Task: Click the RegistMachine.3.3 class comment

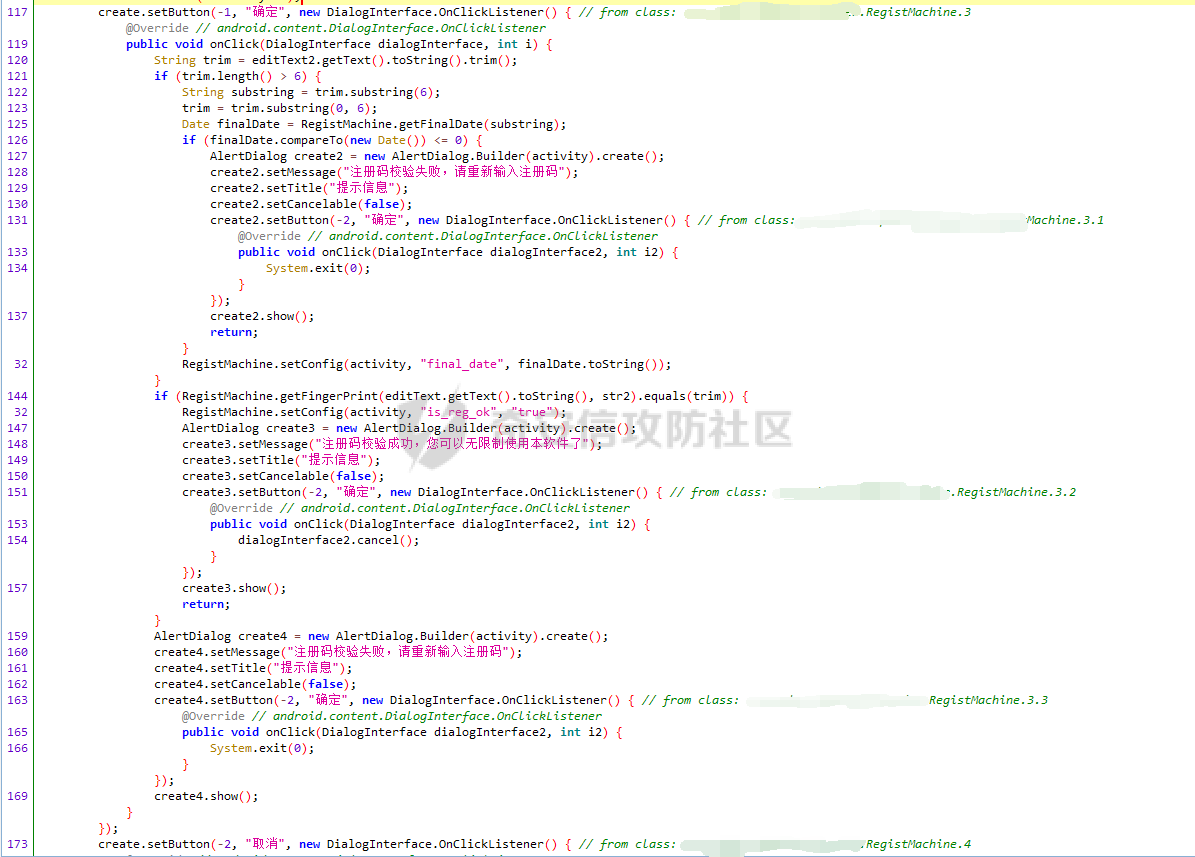Action: 987,700
